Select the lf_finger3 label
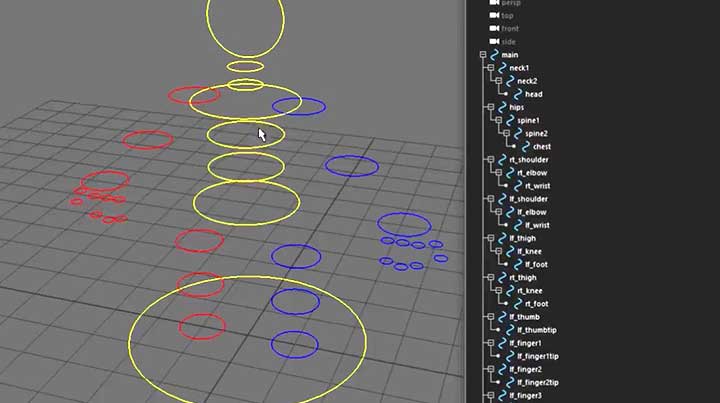The height and width of the screenshot is (403, 720). (525, 395)
